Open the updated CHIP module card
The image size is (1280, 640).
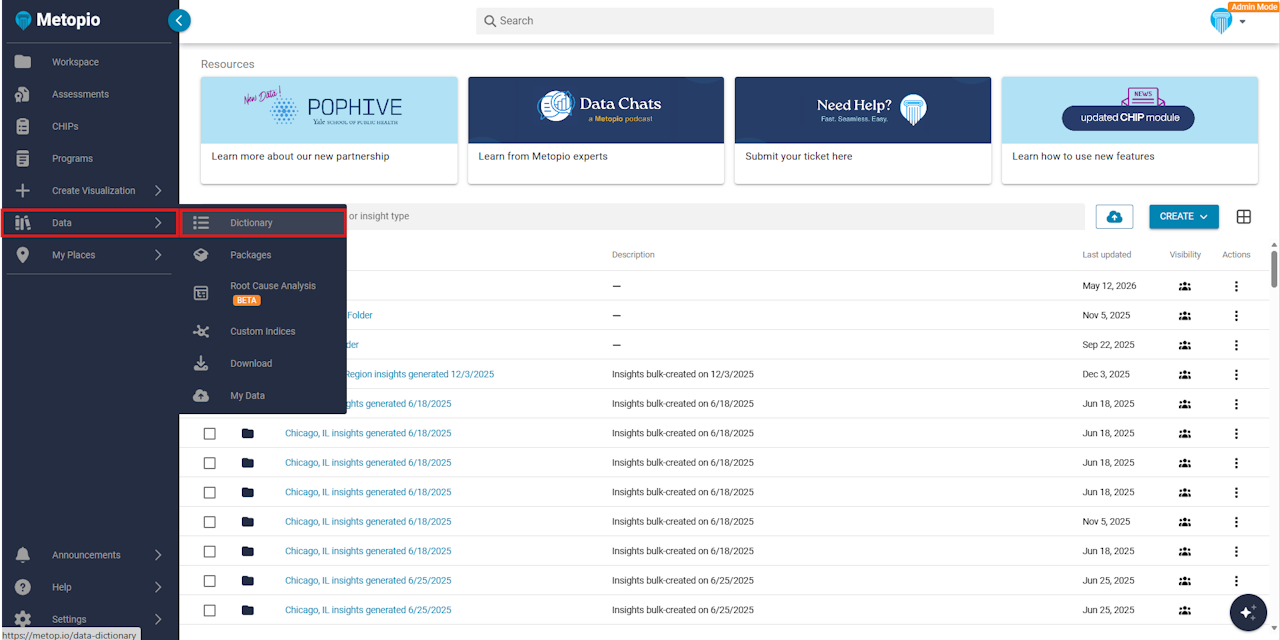[x=1130, y=130]
